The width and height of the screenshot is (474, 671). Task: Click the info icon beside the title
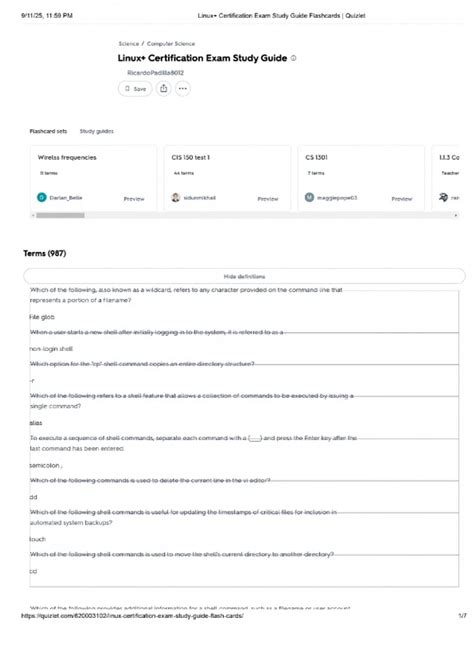point(293,58)
